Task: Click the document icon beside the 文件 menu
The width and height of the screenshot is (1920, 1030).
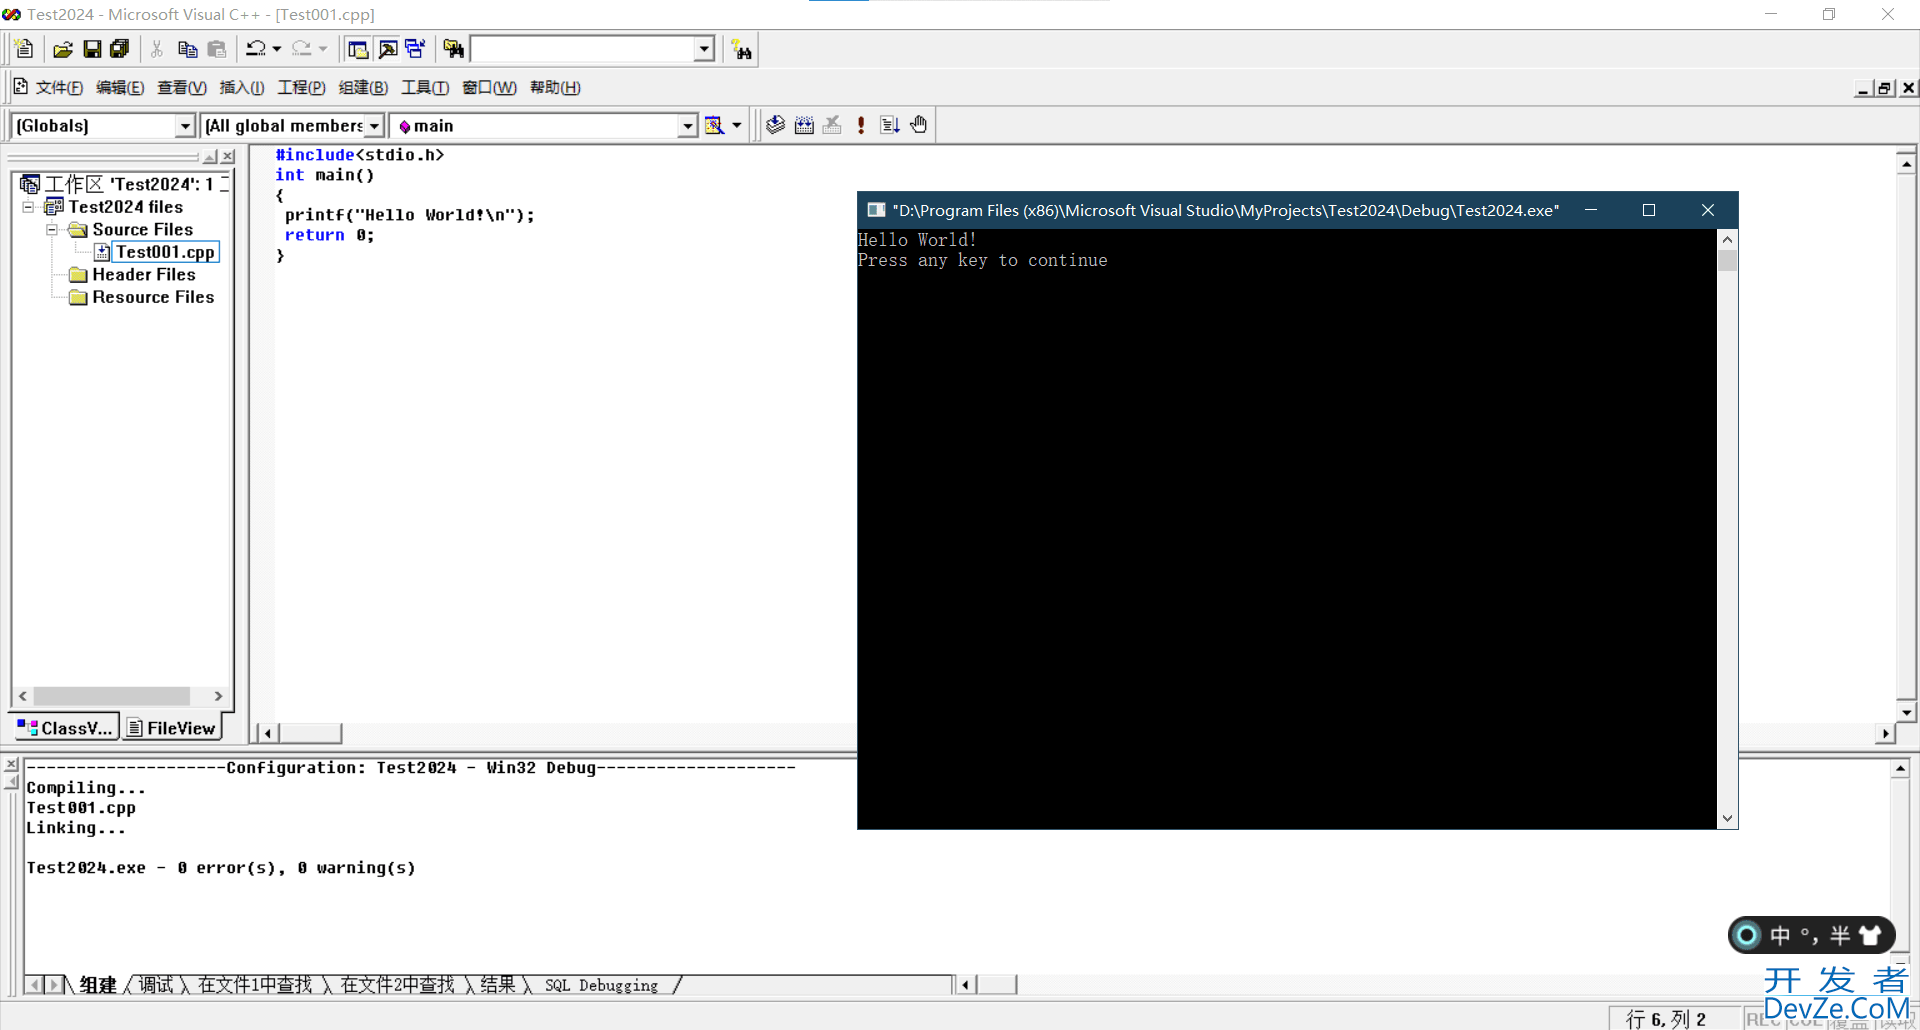Action: coord(20,87)
